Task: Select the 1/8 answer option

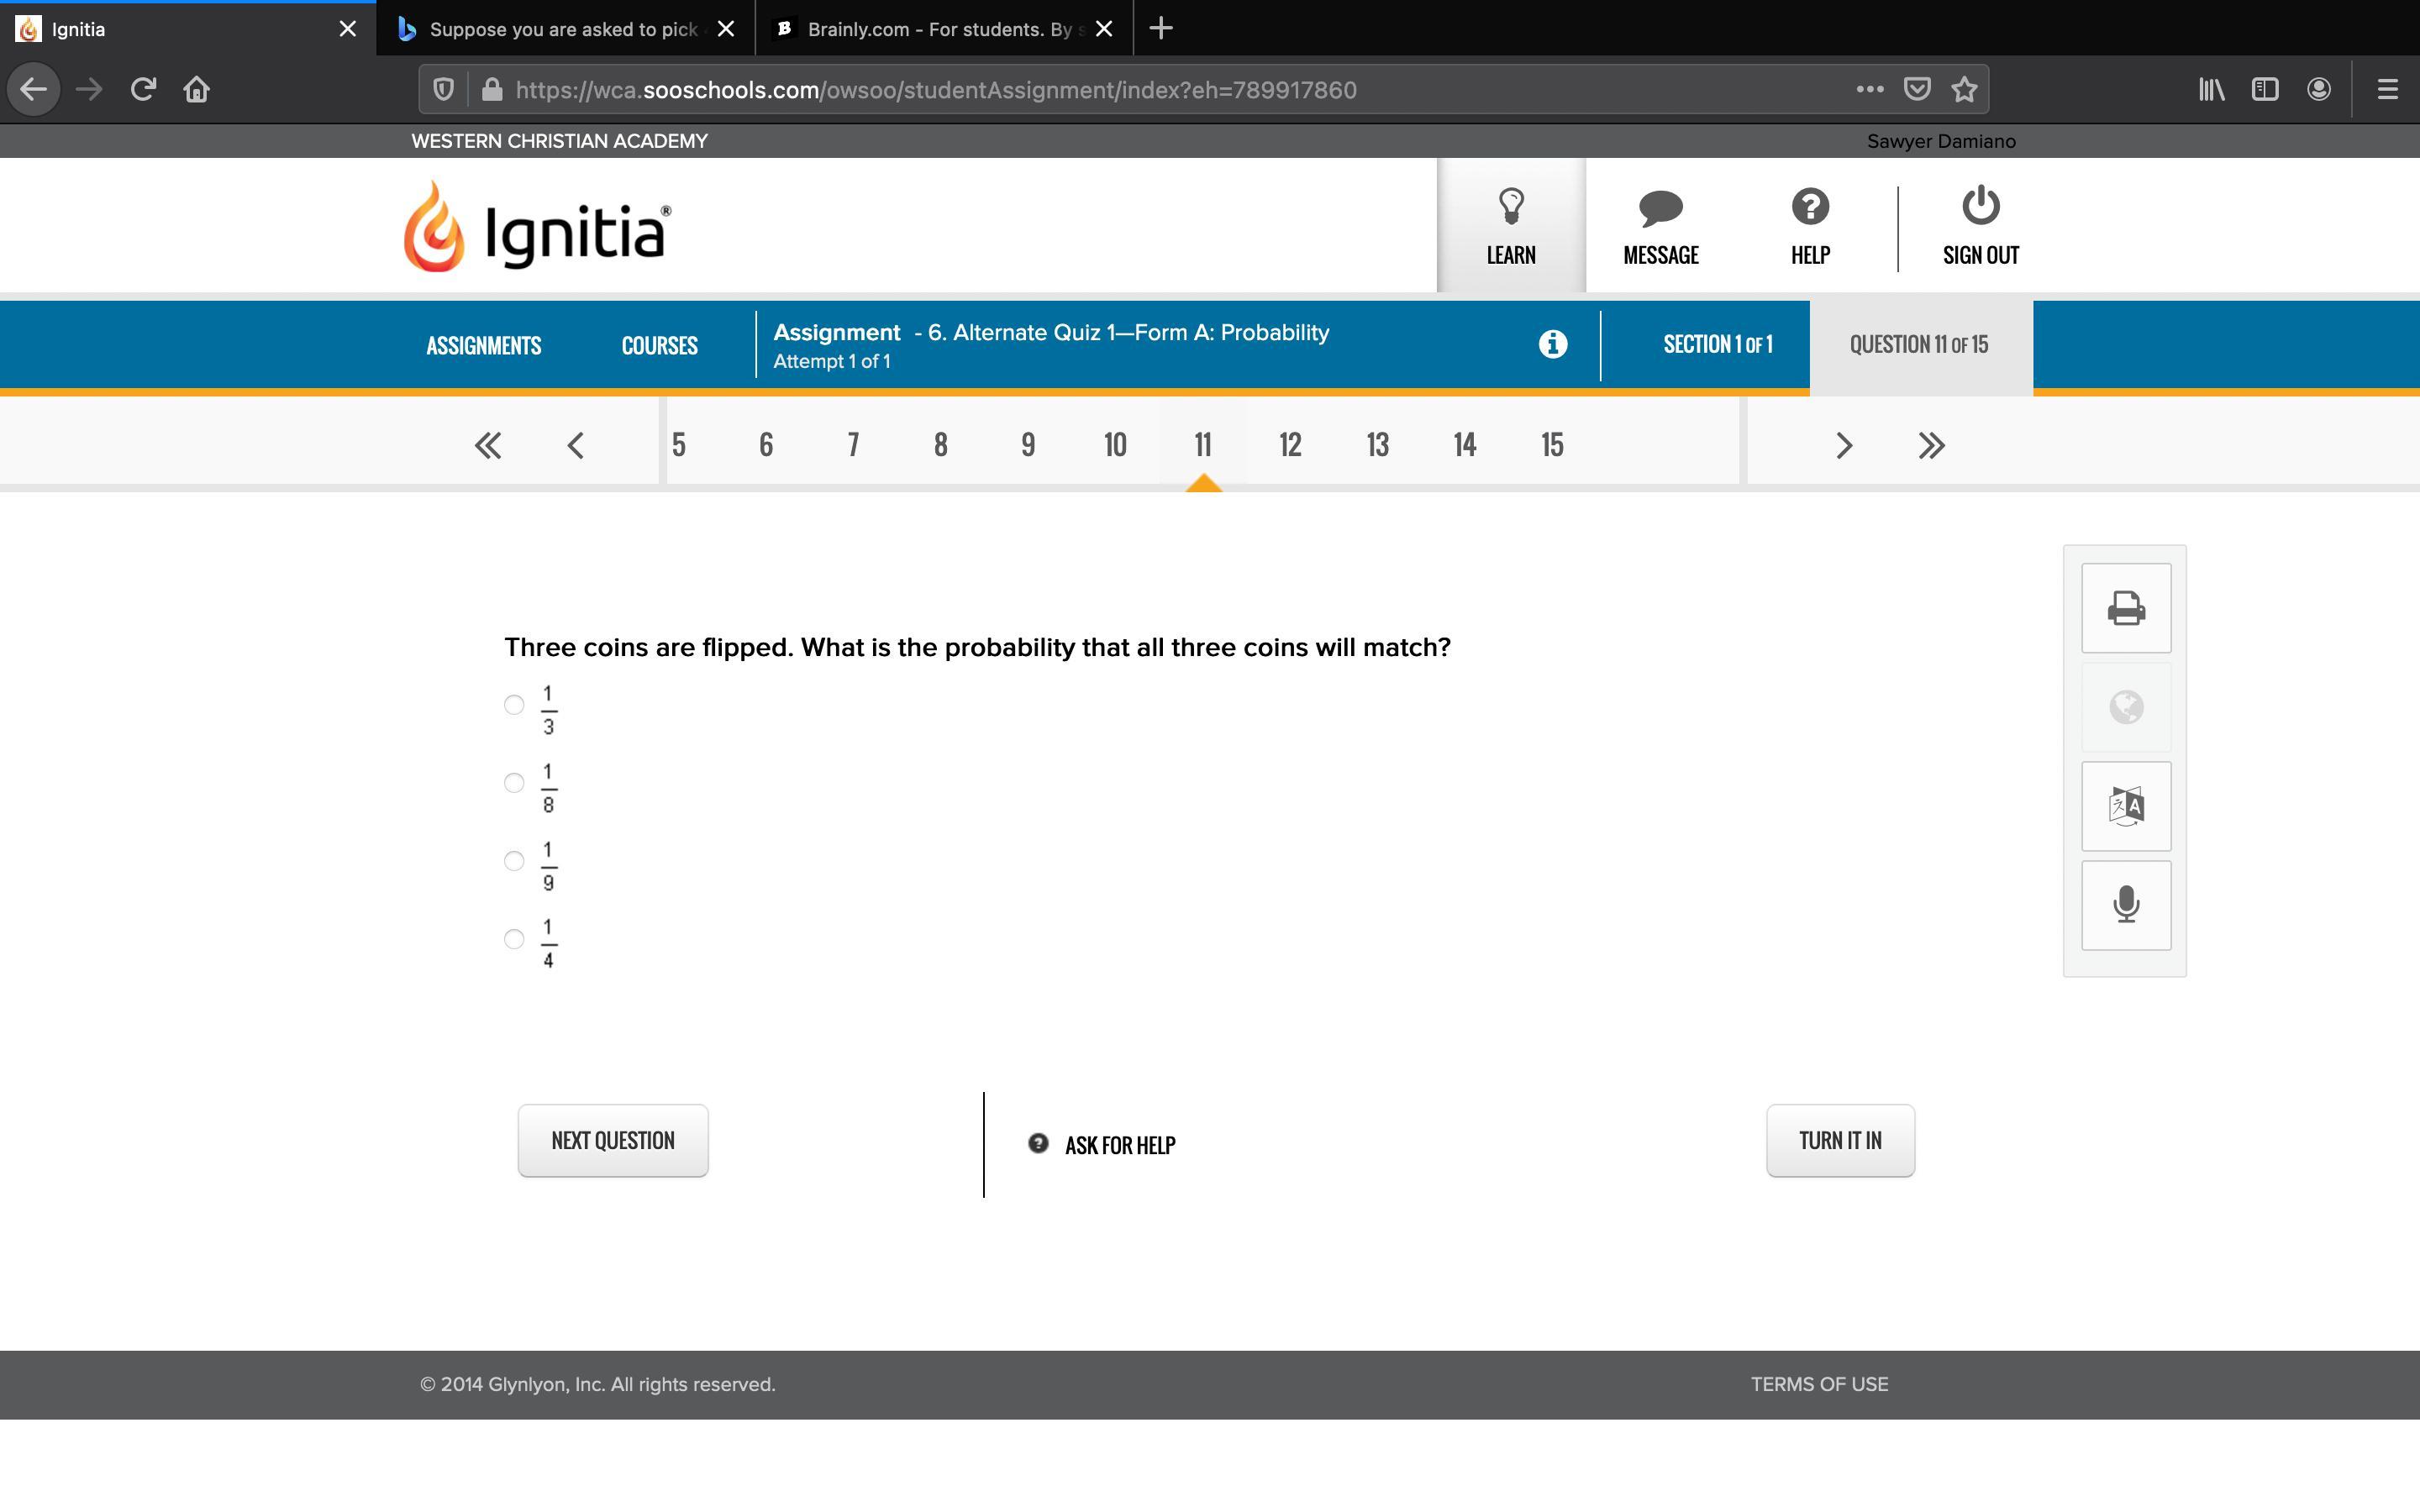Action: [514, 783]
